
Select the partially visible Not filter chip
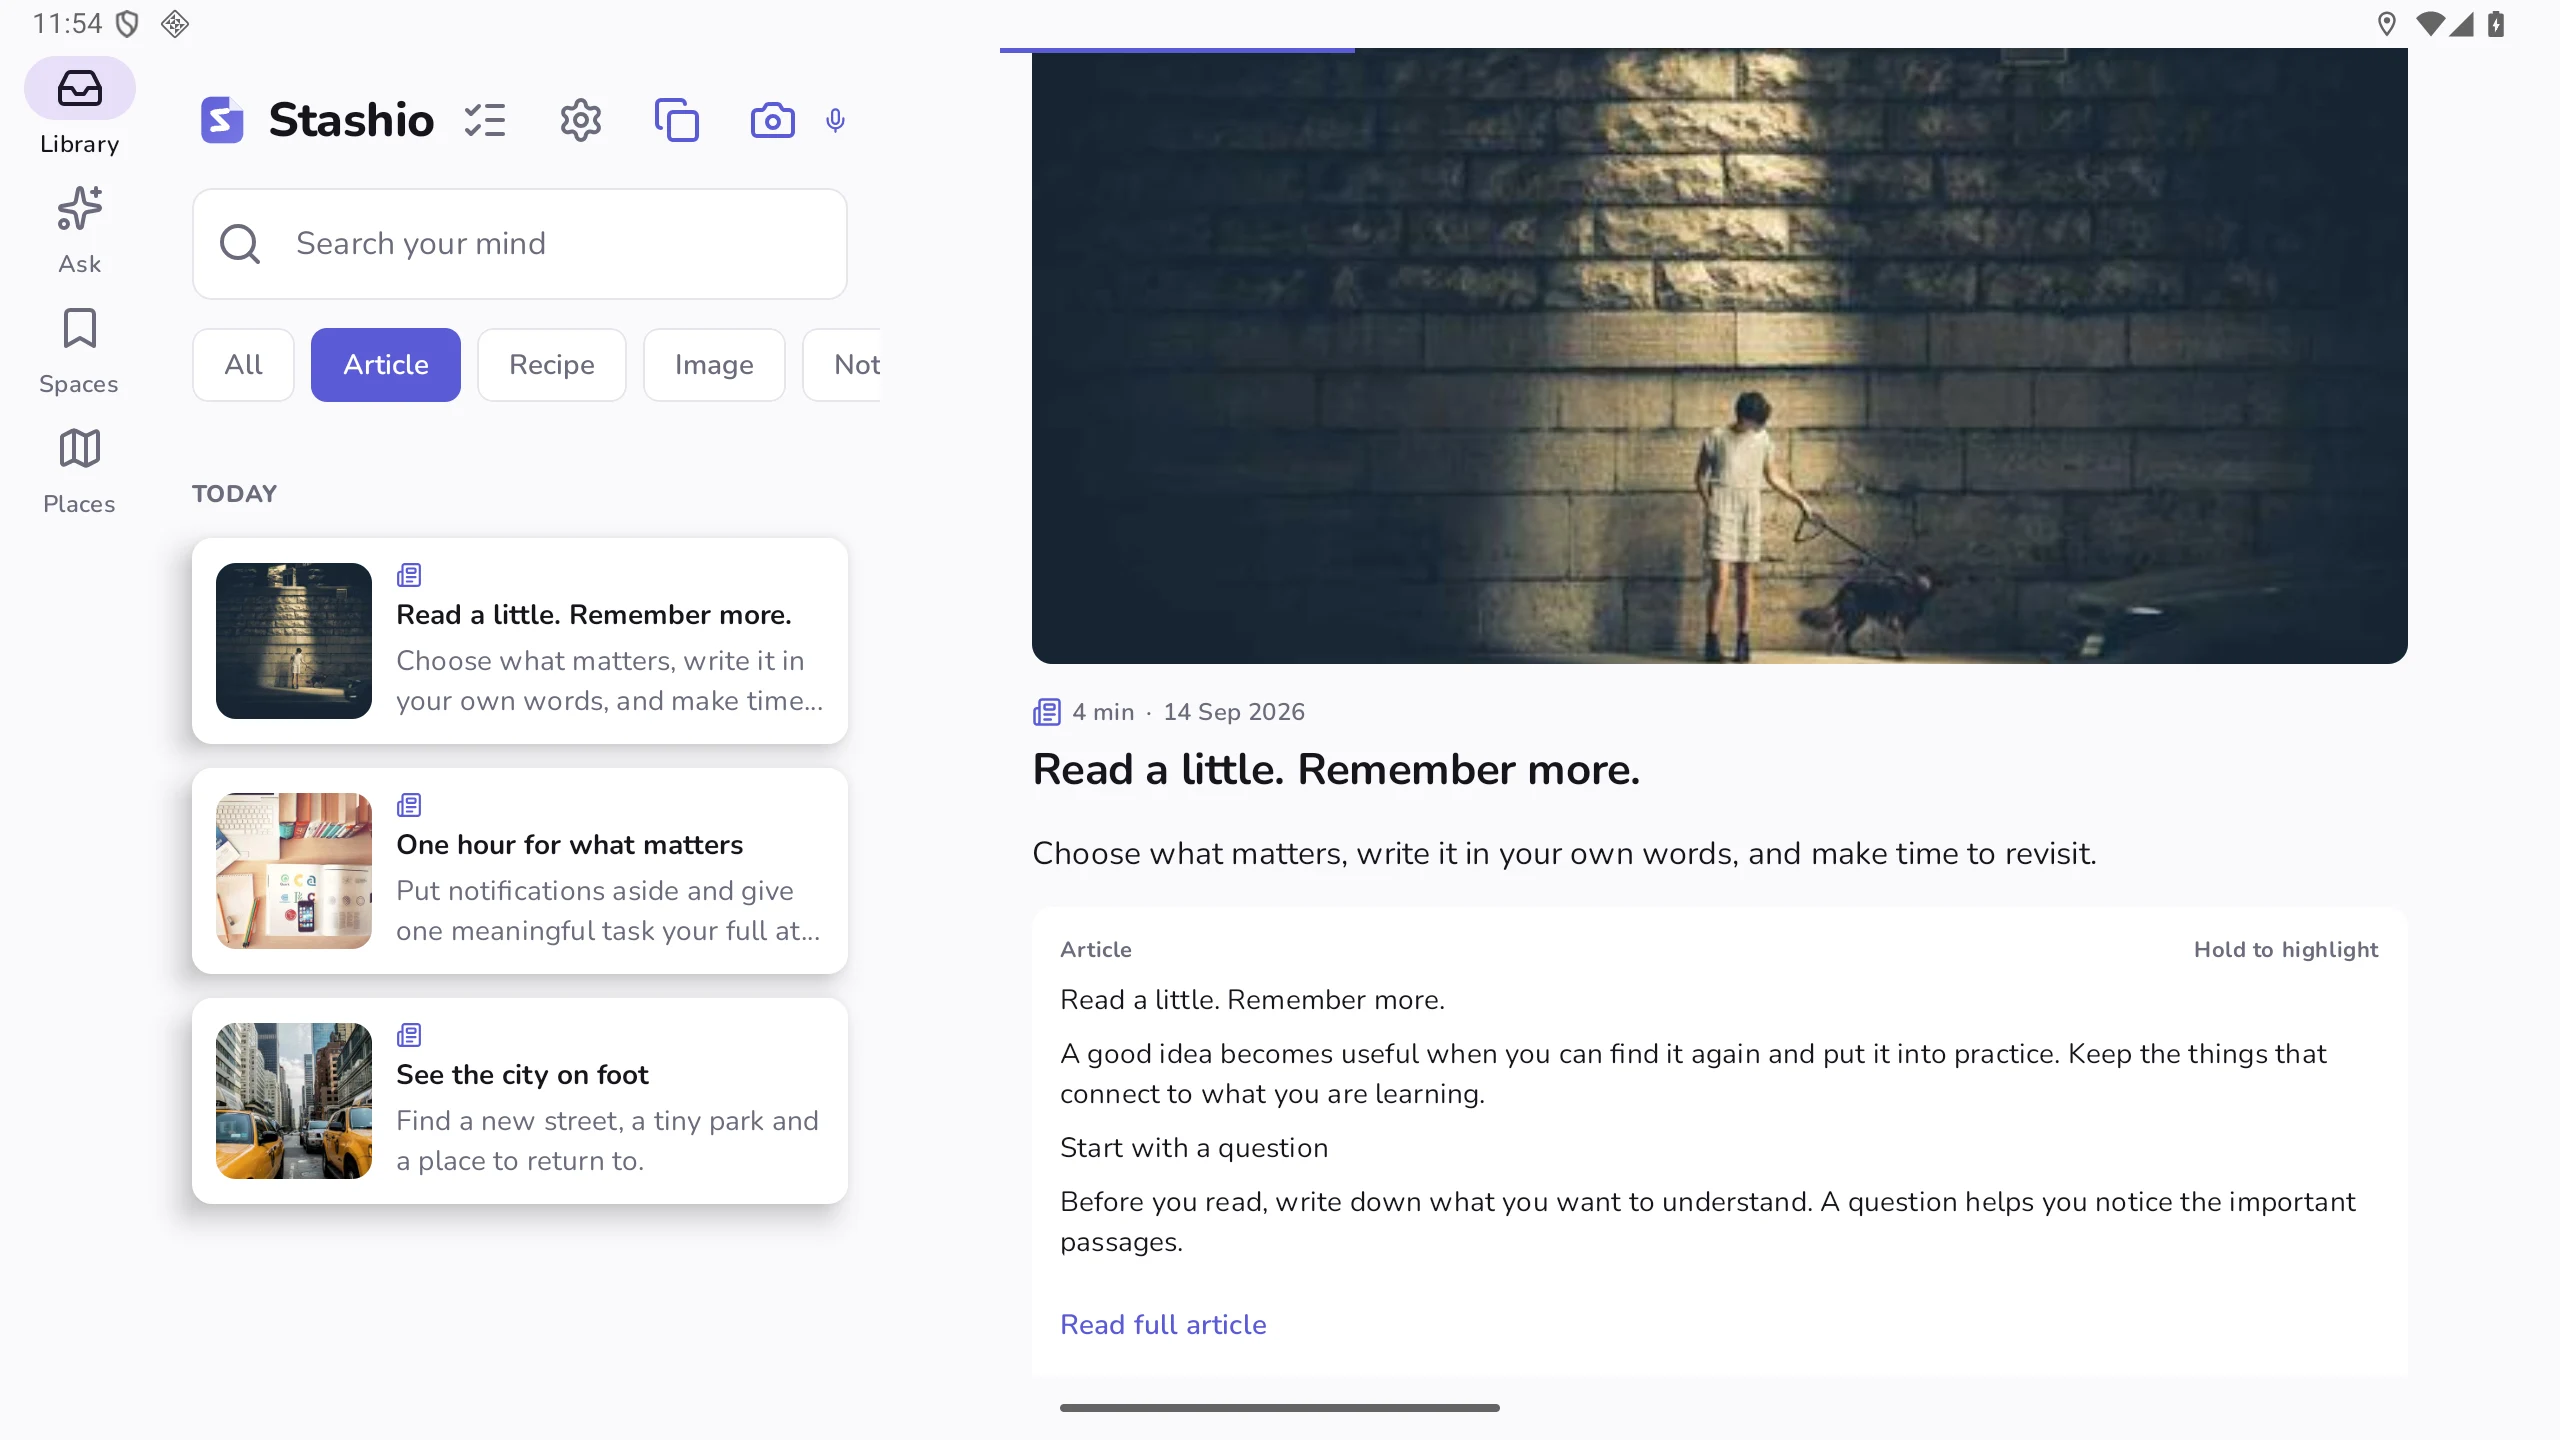pos(843,365)
